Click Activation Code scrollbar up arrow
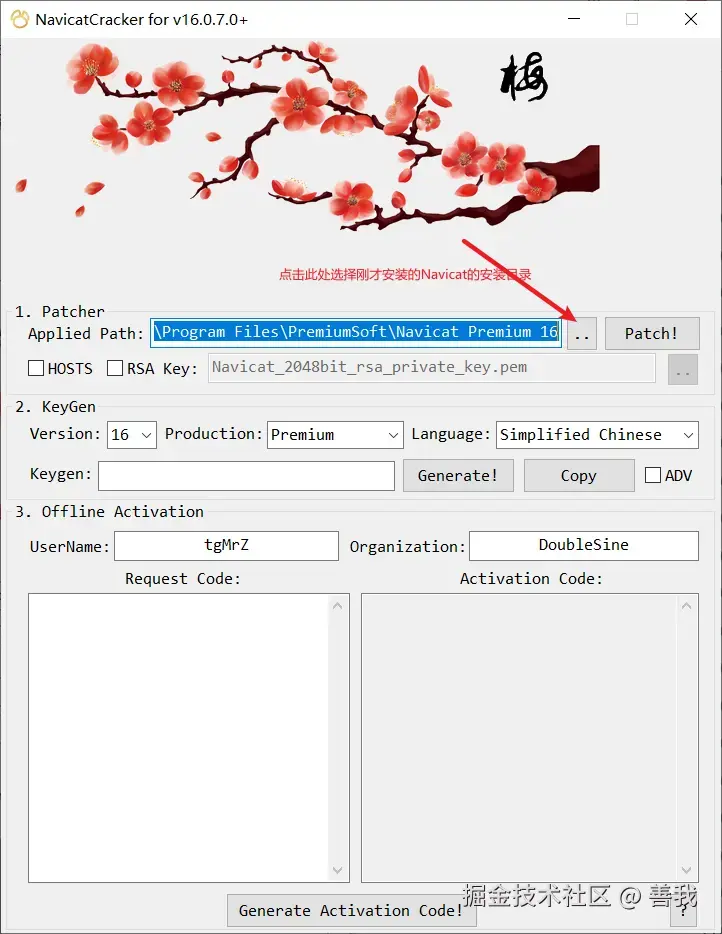Screen dimensions: 722x934 point(687,606)
